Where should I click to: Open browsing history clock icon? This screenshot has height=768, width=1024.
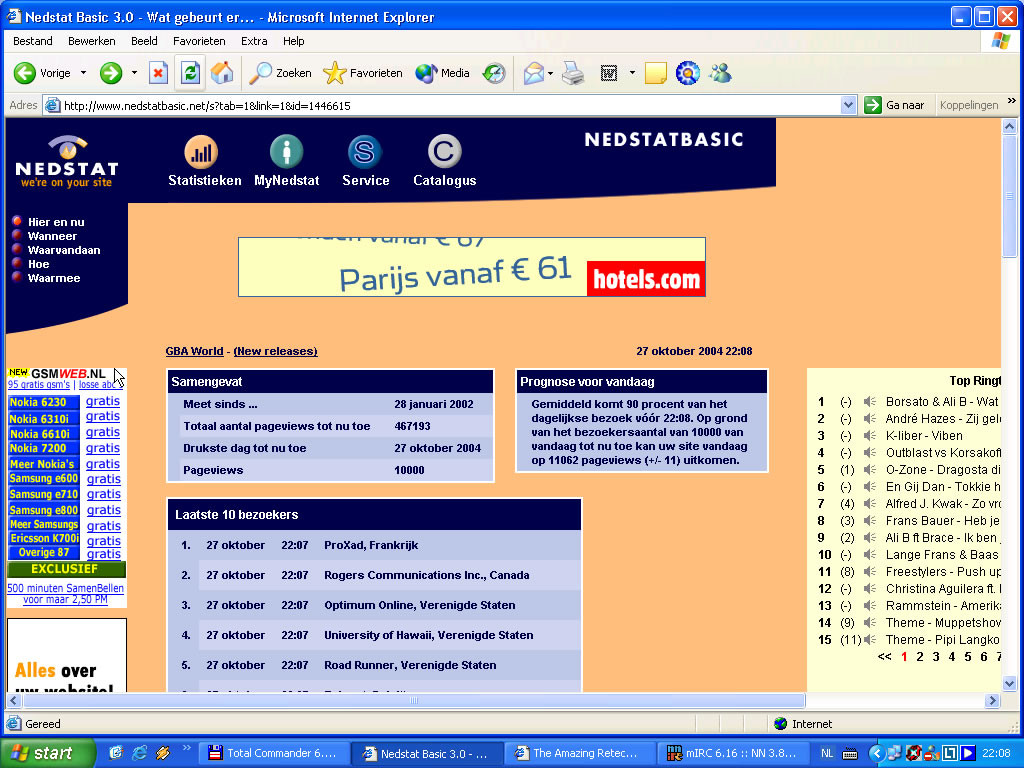(494, 73)
